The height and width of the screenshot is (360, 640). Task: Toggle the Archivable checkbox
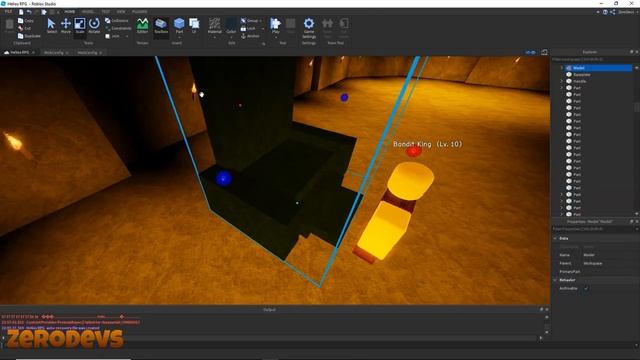pos(586,288)
